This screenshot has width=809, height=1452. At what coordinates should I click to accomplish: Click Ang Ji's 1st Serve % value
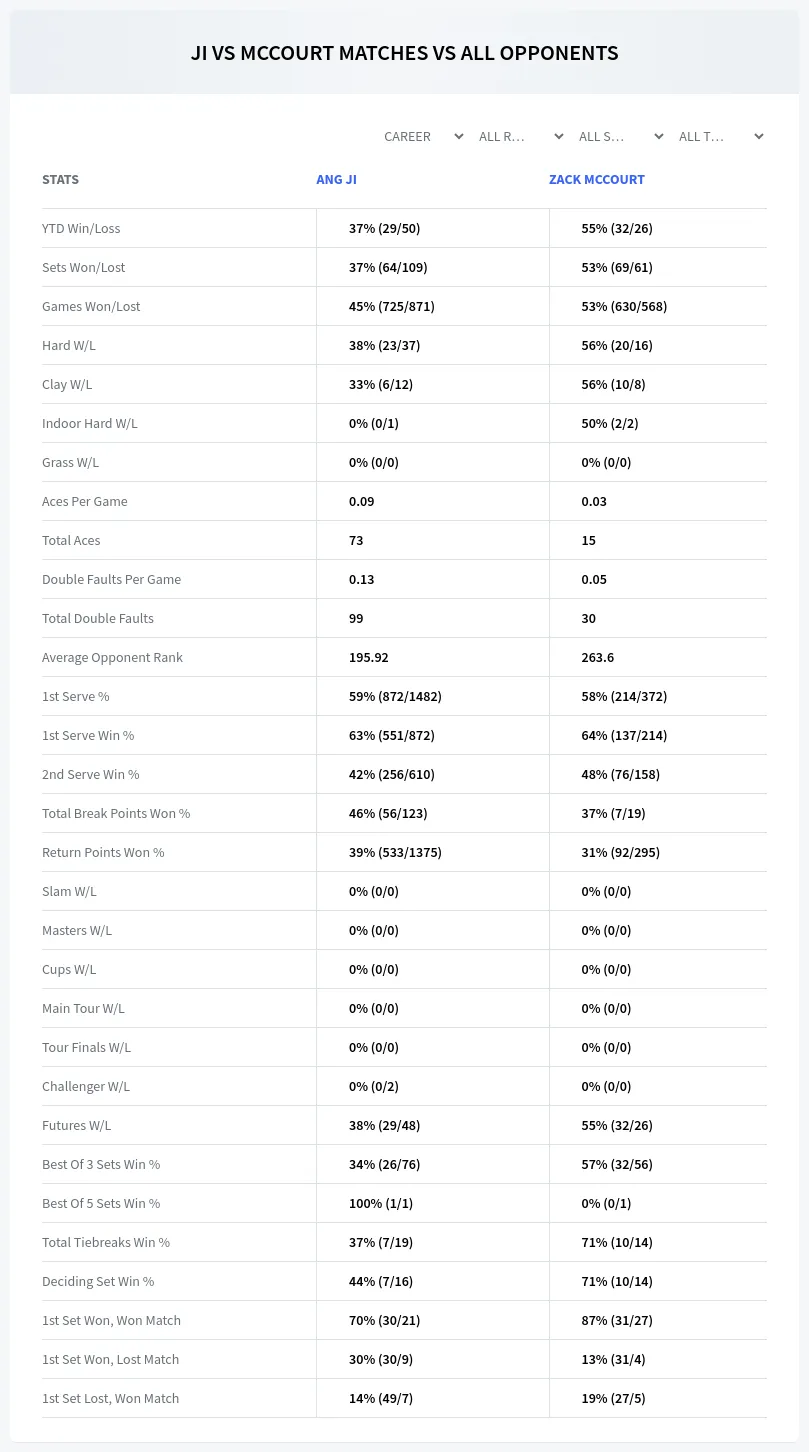pos(395,697)
